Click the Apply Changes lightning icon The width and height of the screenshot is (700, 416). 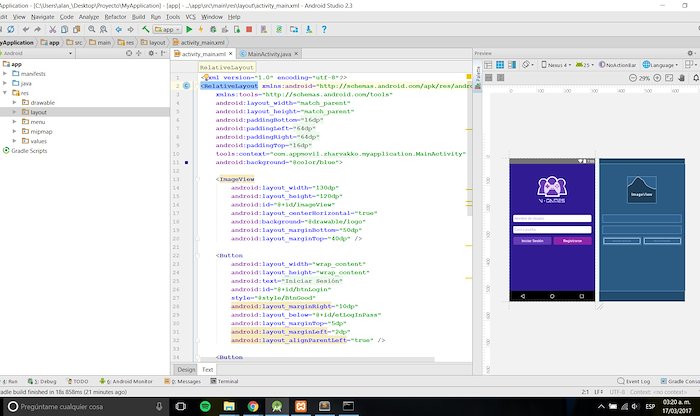(201, 29)
